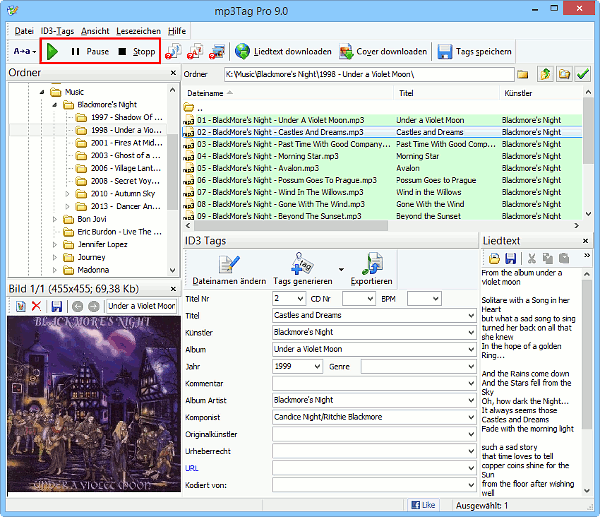Pause the playing track
This screenshot has height=517, width=600.
90,51
